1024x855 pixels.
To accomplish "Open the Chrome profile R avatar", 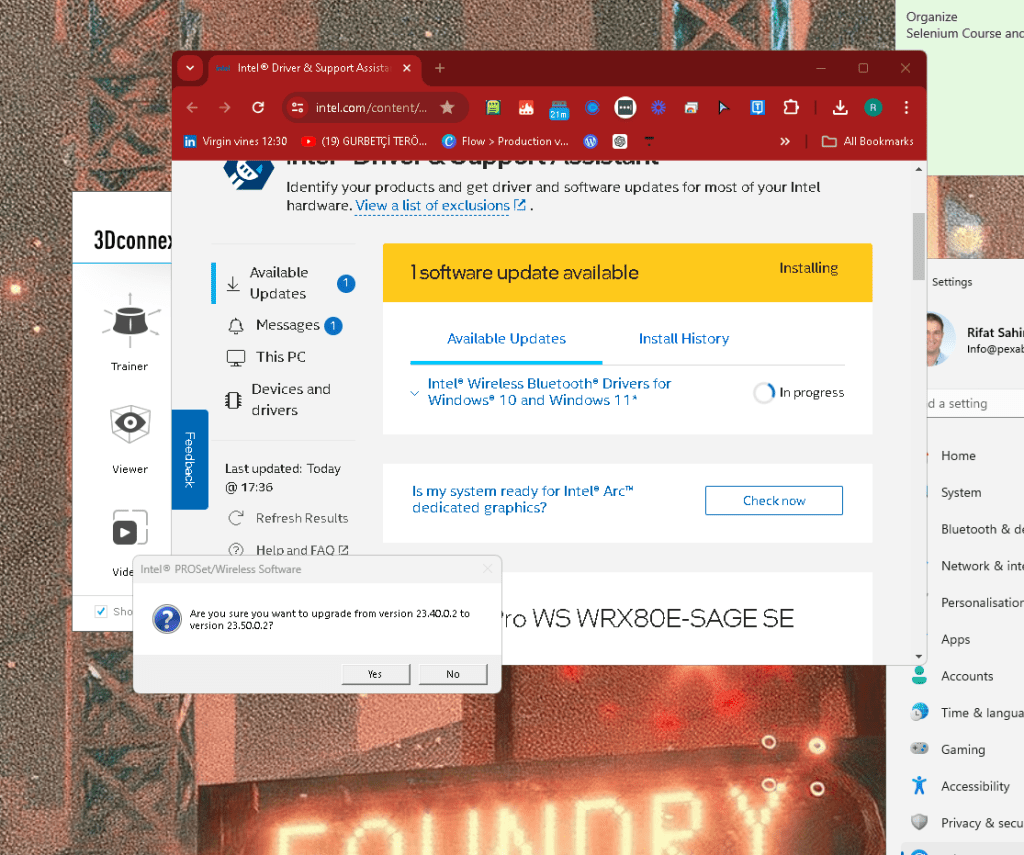I will (x=873, y=107).
